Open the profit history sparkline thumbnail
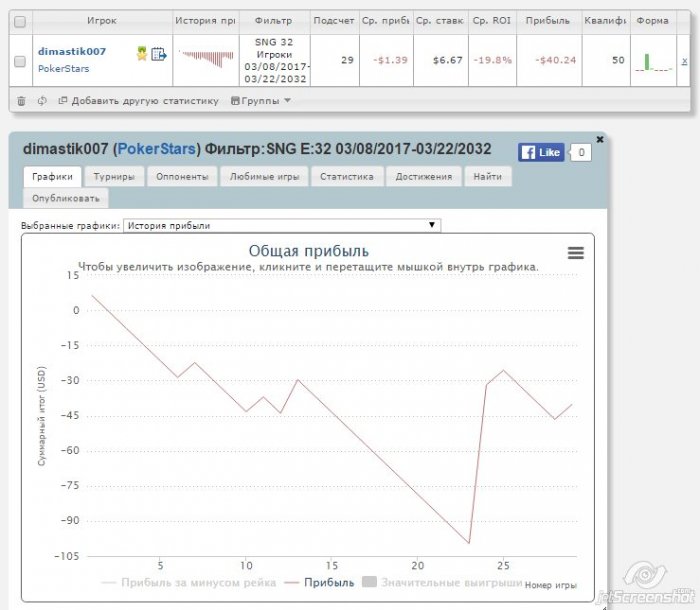Screen dimensions: 700x610 point(206,58)
